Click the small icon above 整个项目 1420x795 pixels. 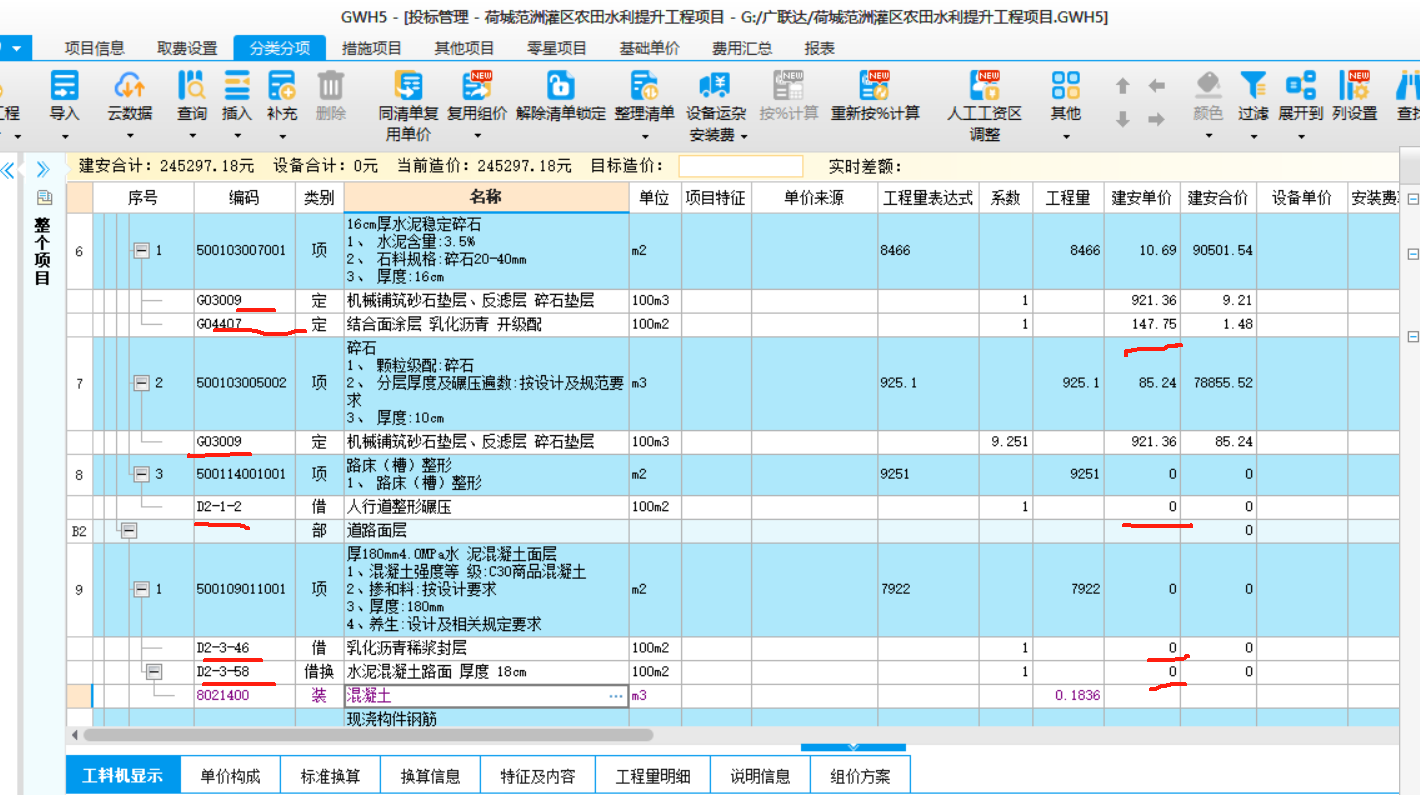[44, 198]
